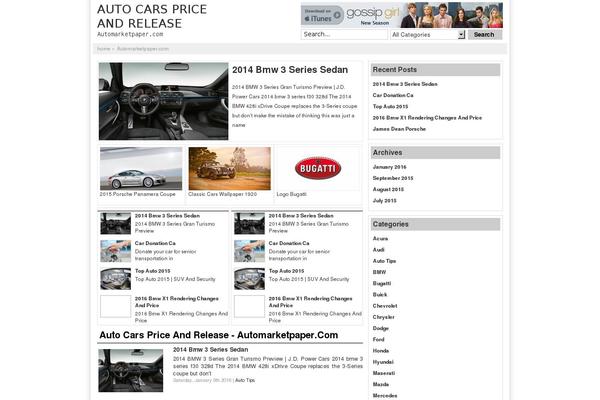
Task: Open the Classic Cars Wallpaper 1920 caption
Action: coord(223,194)
